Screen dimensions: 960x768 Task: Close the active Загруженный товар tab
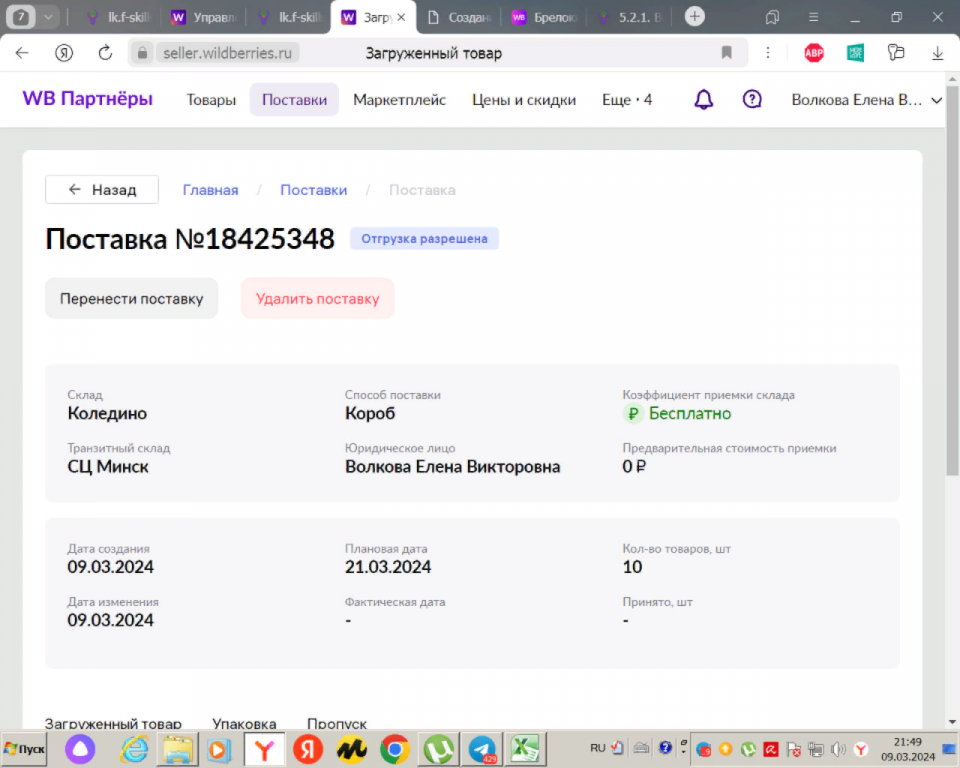[401, 17]
